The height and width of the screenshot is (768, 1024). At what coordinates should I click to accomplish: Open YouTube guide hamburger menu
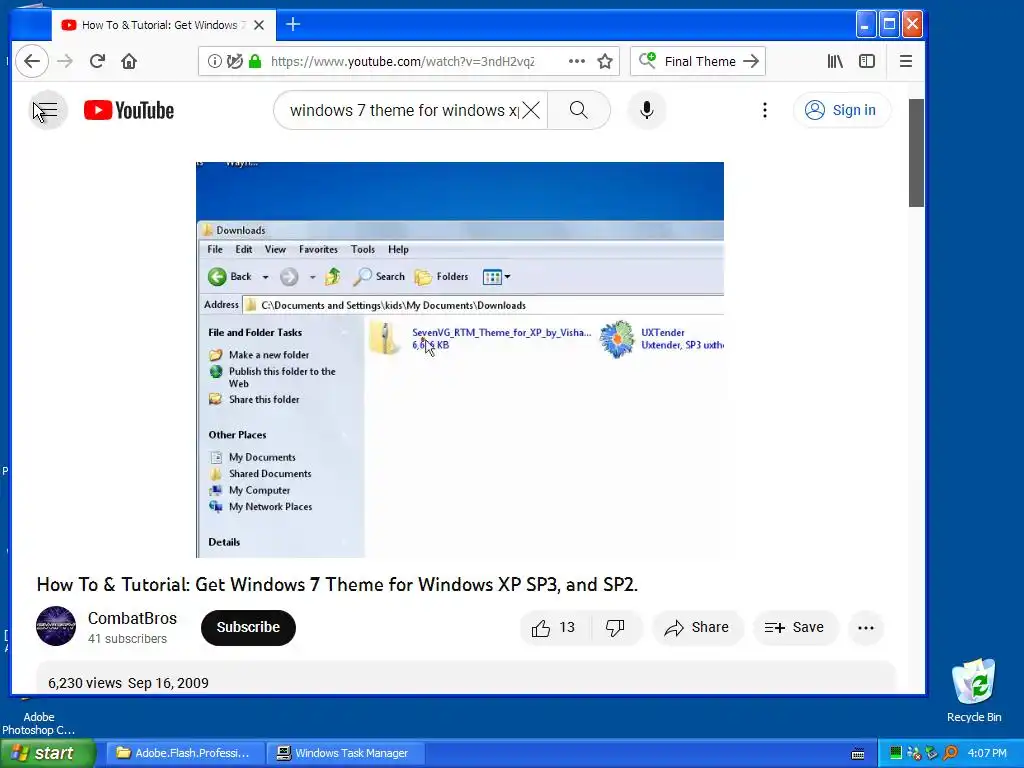pos(46,110)
